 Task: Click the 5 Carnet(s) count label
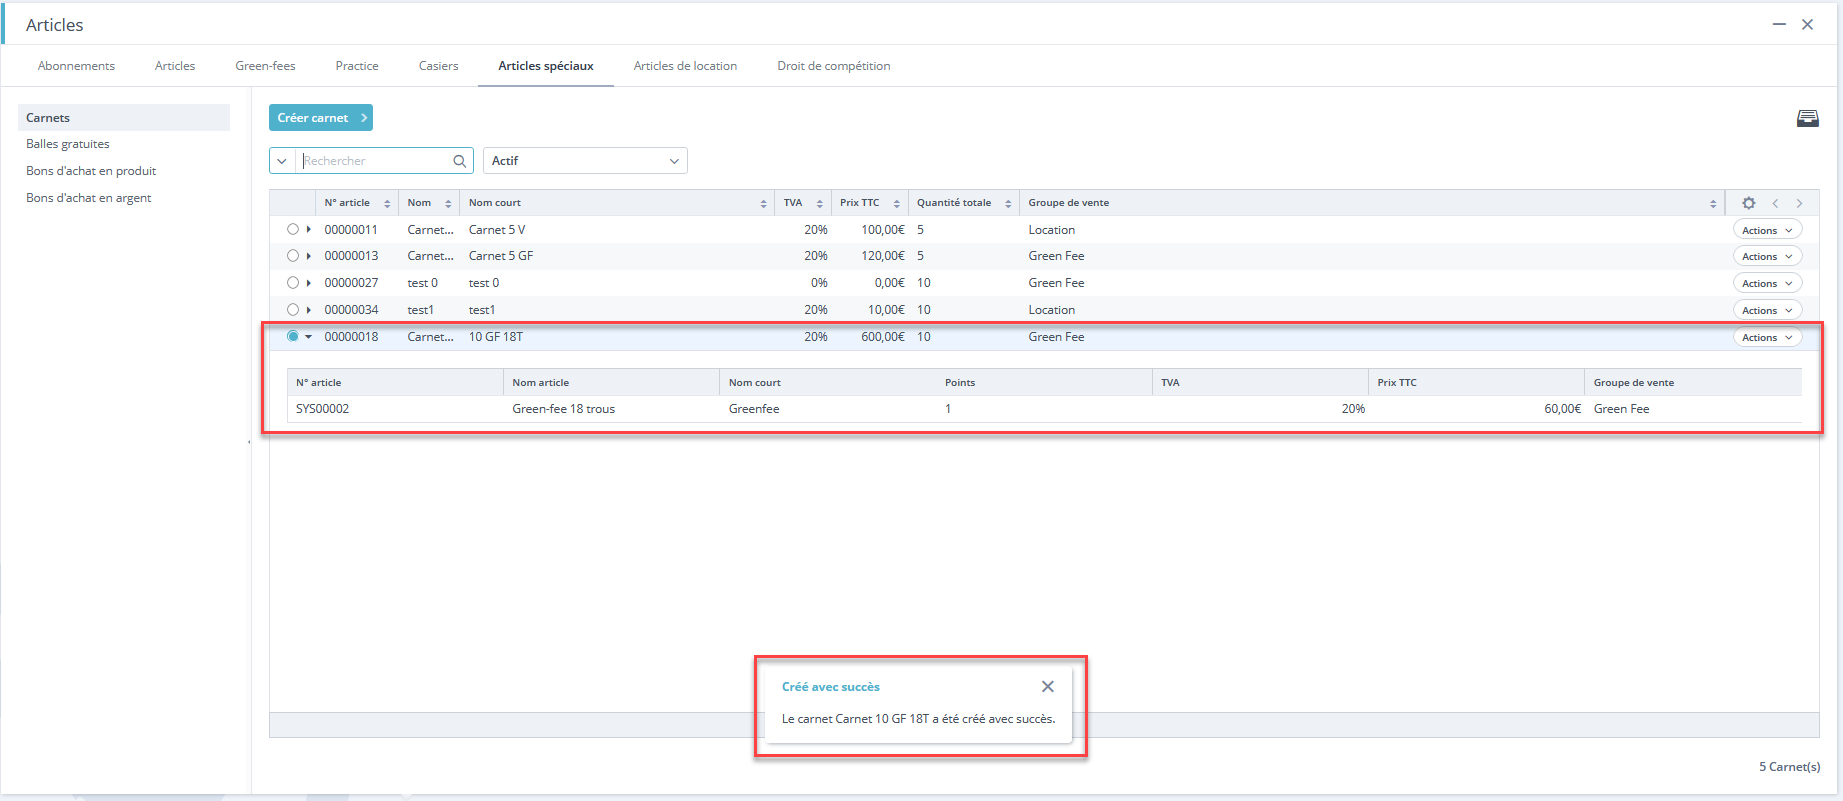click(x=1789, y=767)
